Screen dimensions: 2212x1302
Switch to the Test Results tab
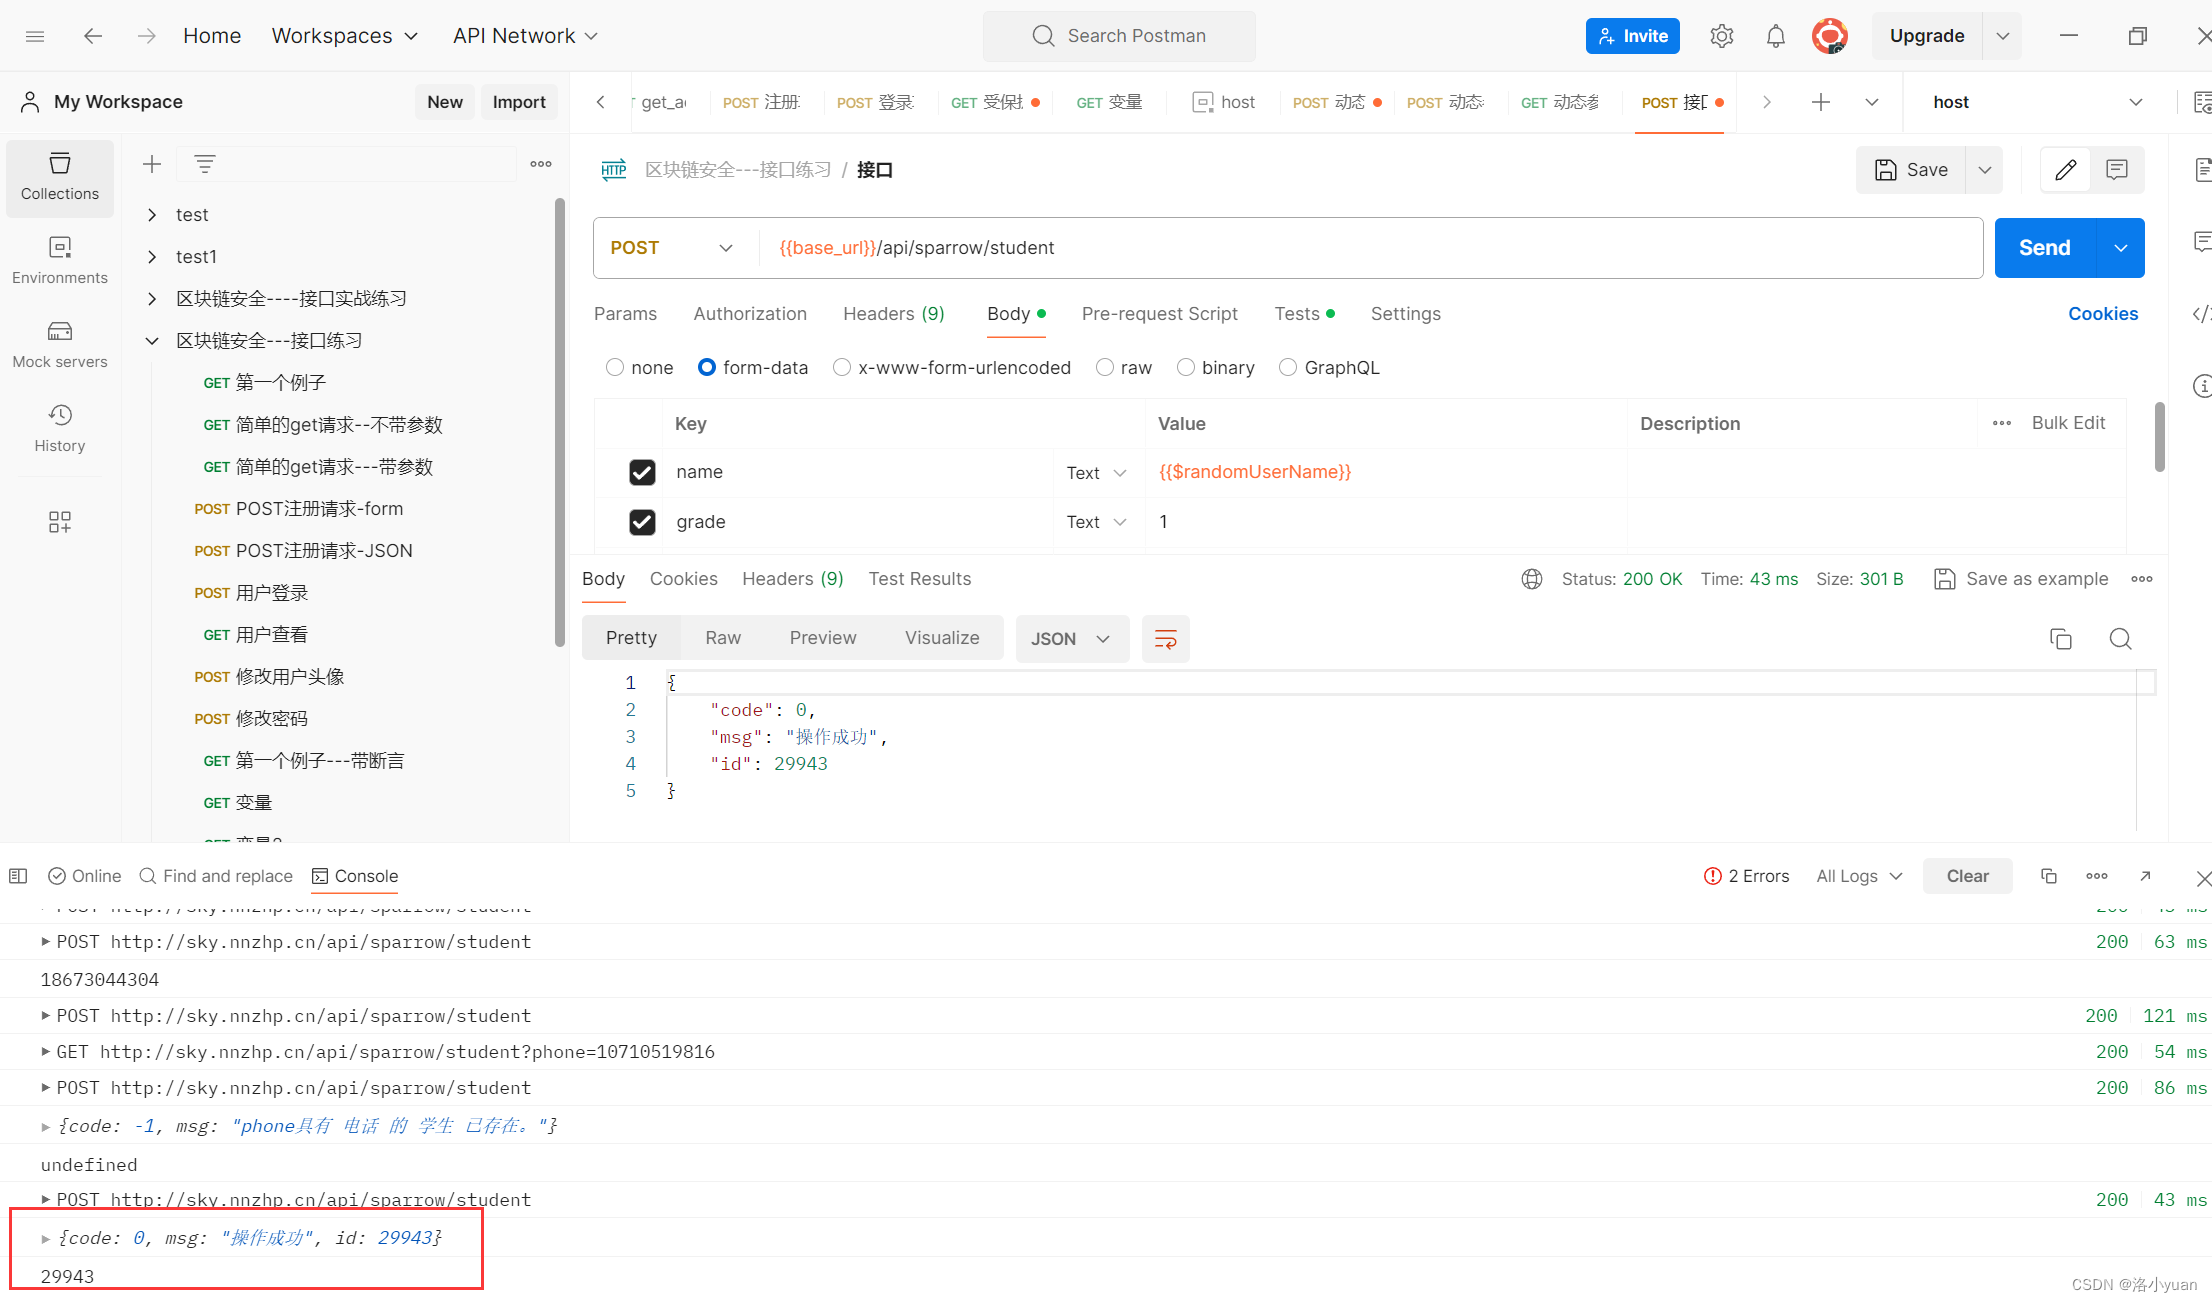click(x=920, y=579)
